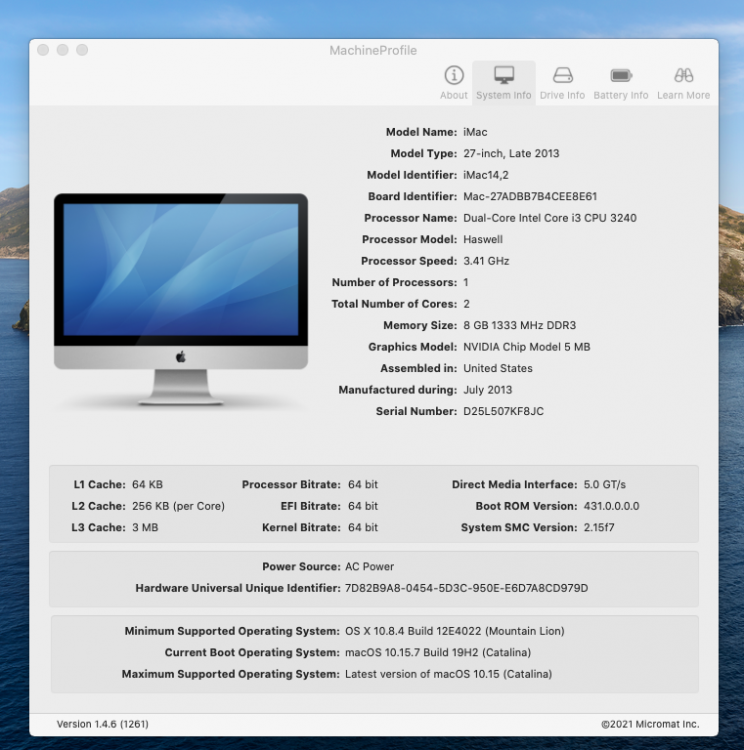This screenshot has width=744, height=750.
Task: Click the ©2021 Micromat Inc. footer text
Action: pyautogui.click(x=650, y=724)
